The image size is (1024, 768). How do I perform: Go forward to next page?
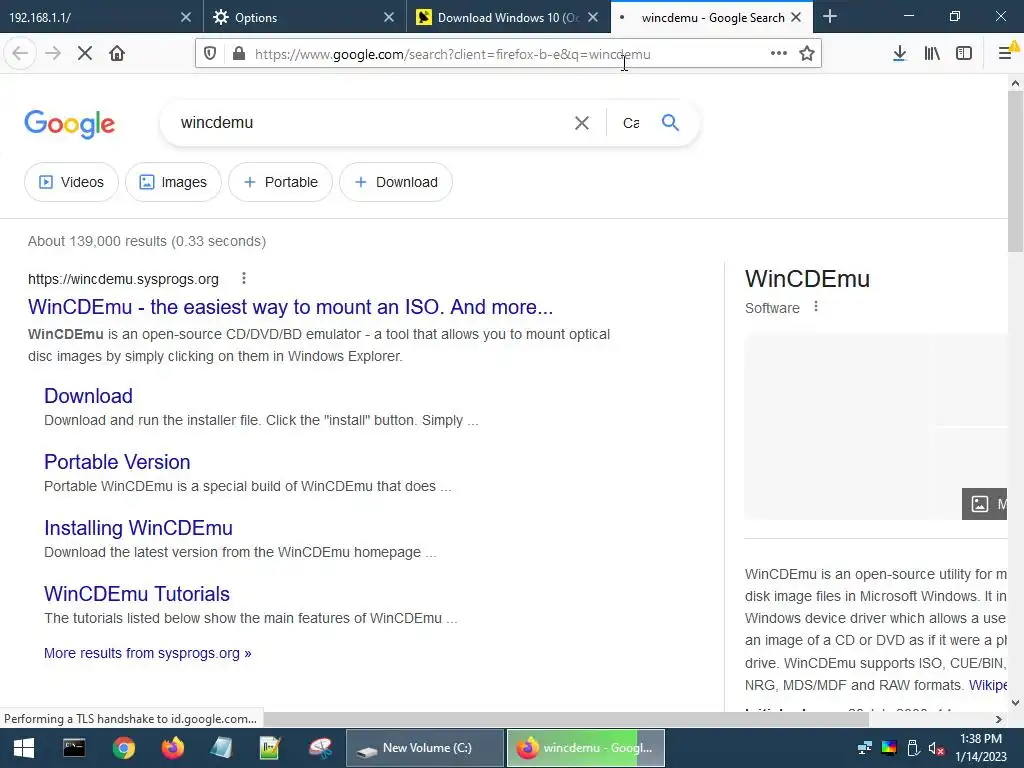53,54
